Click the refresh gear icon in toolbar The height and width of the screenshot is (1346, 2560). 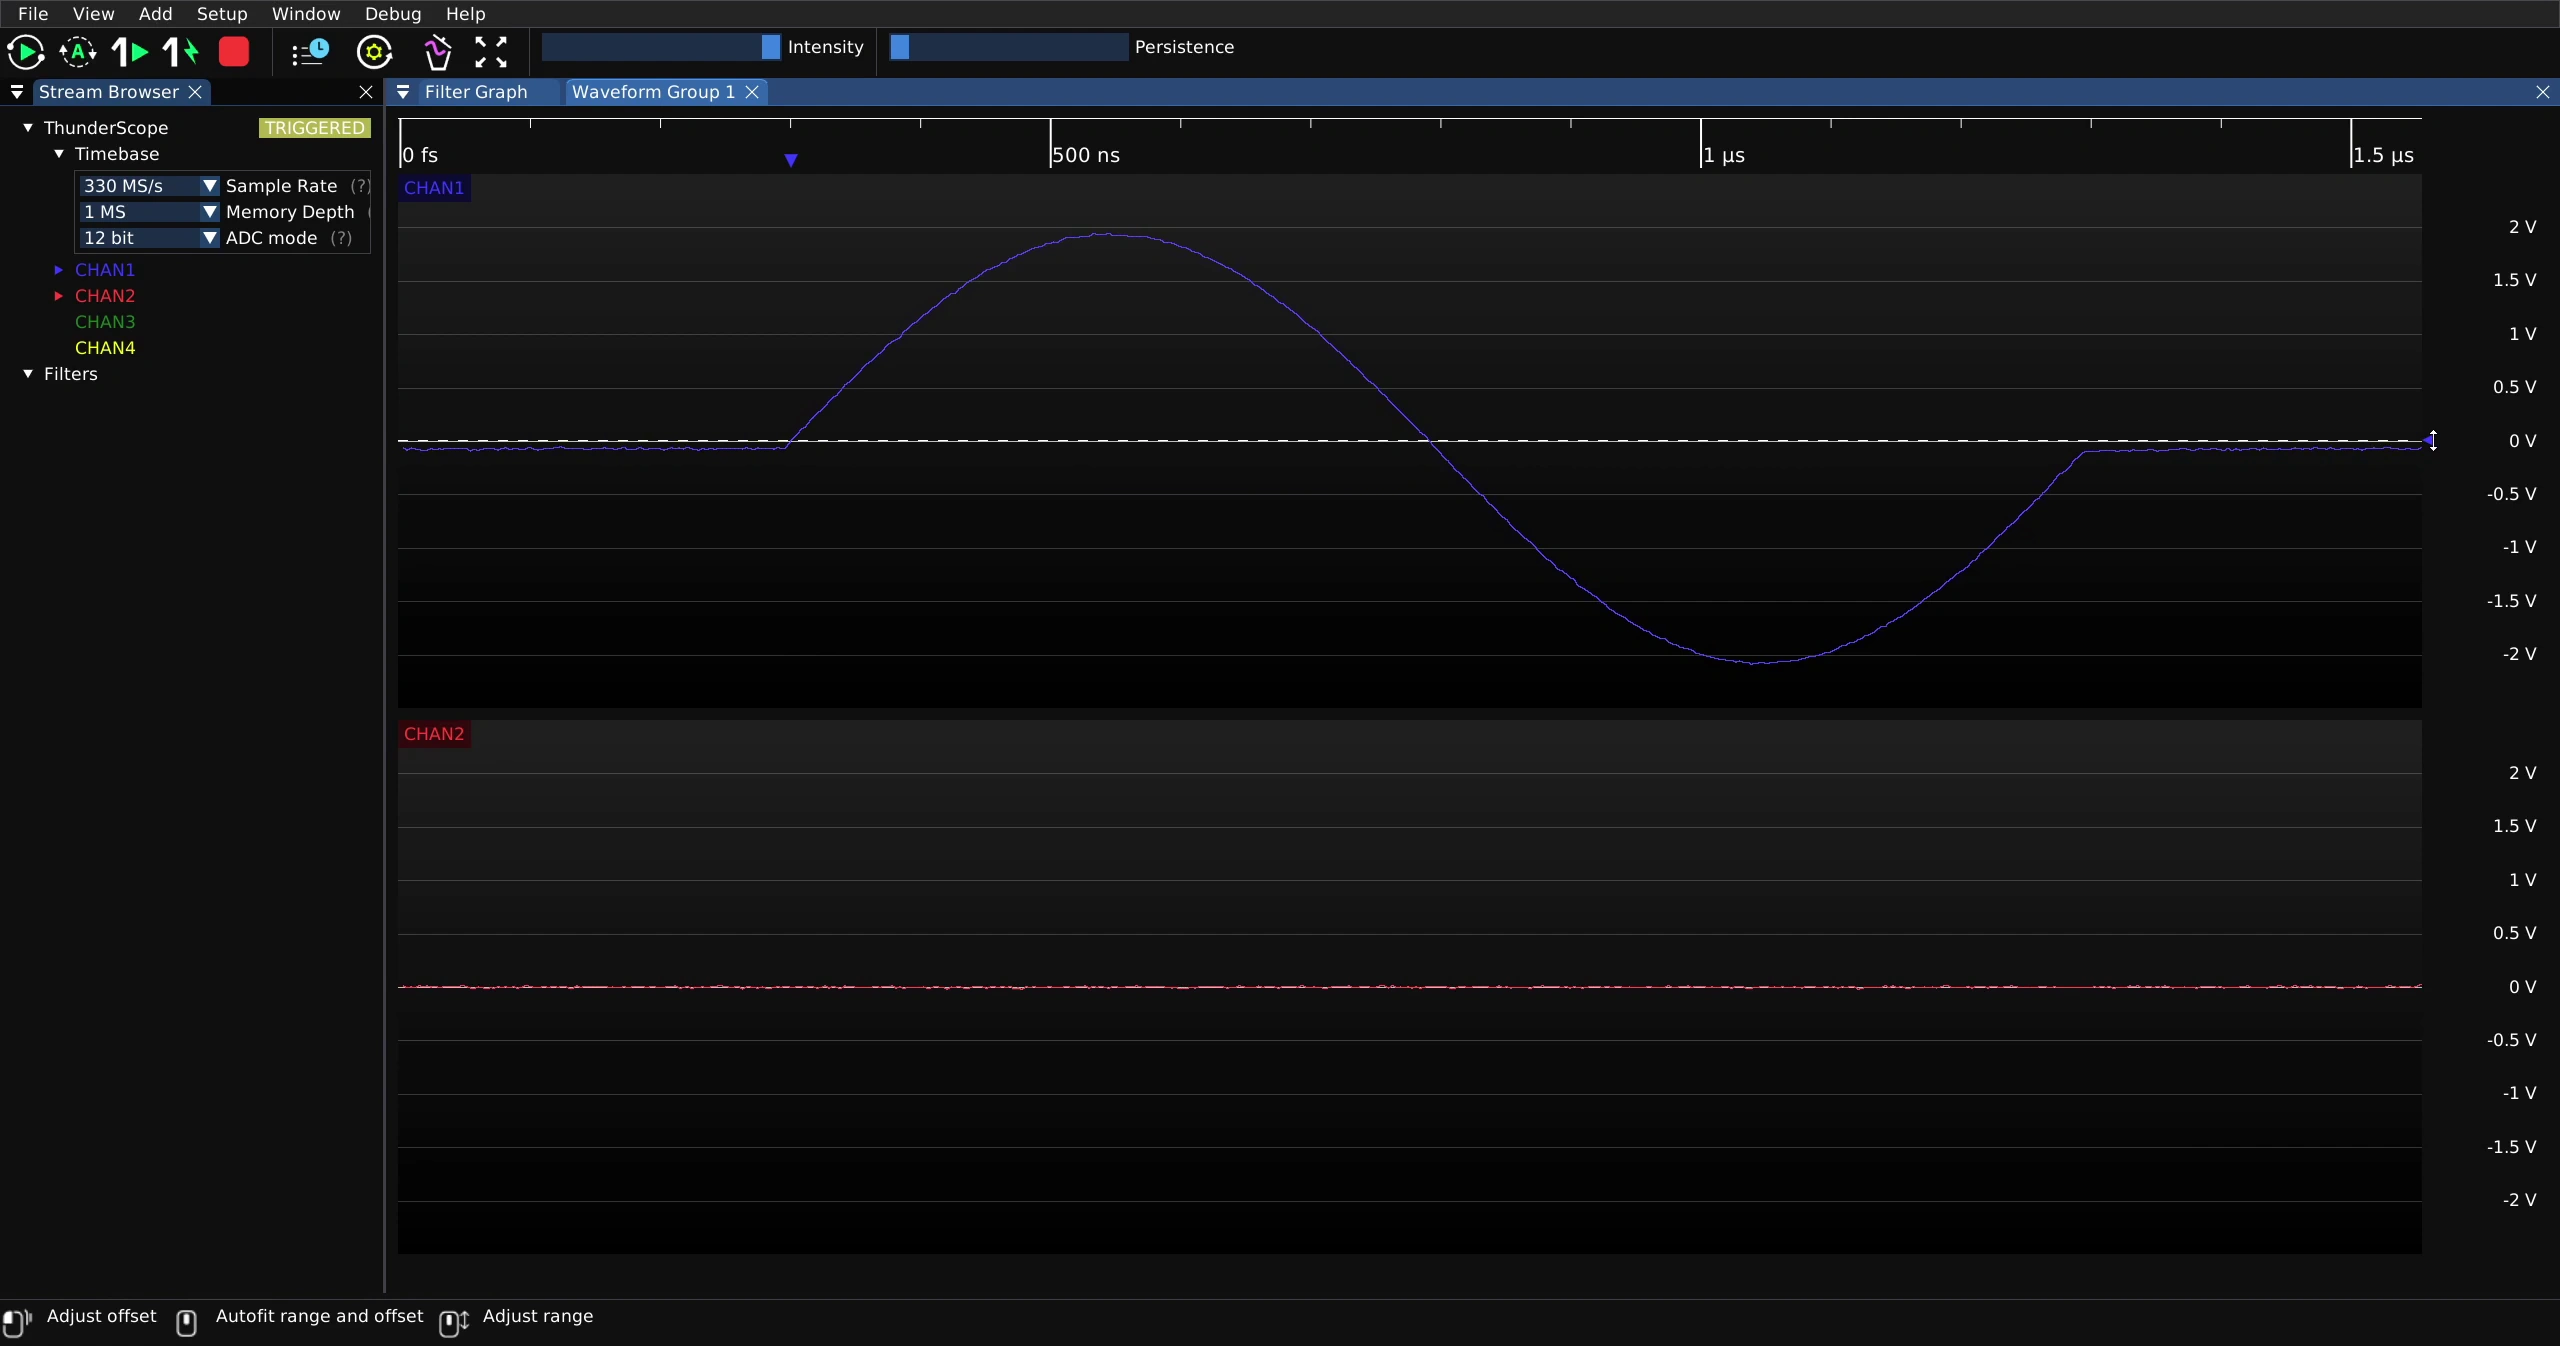[375, 52]
